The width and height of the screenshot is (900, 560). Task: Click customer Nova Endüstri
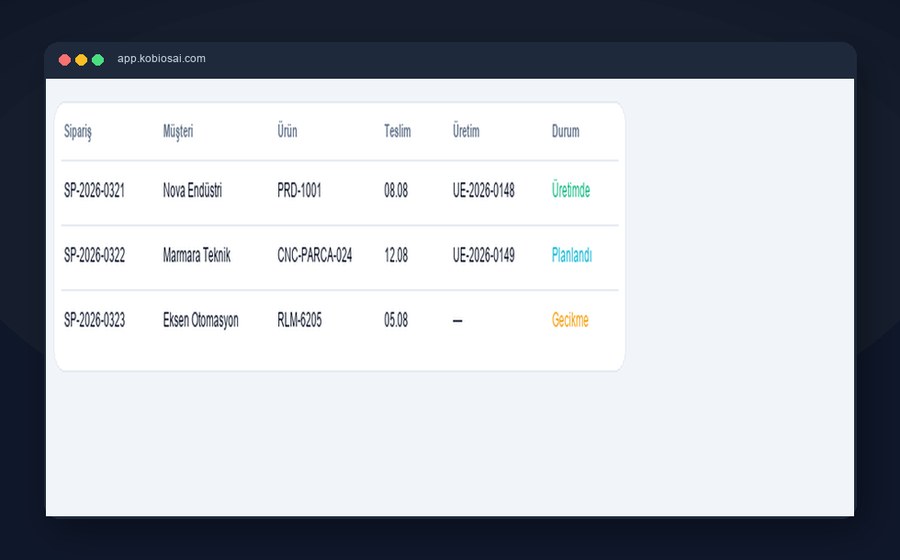coord(192,190)
